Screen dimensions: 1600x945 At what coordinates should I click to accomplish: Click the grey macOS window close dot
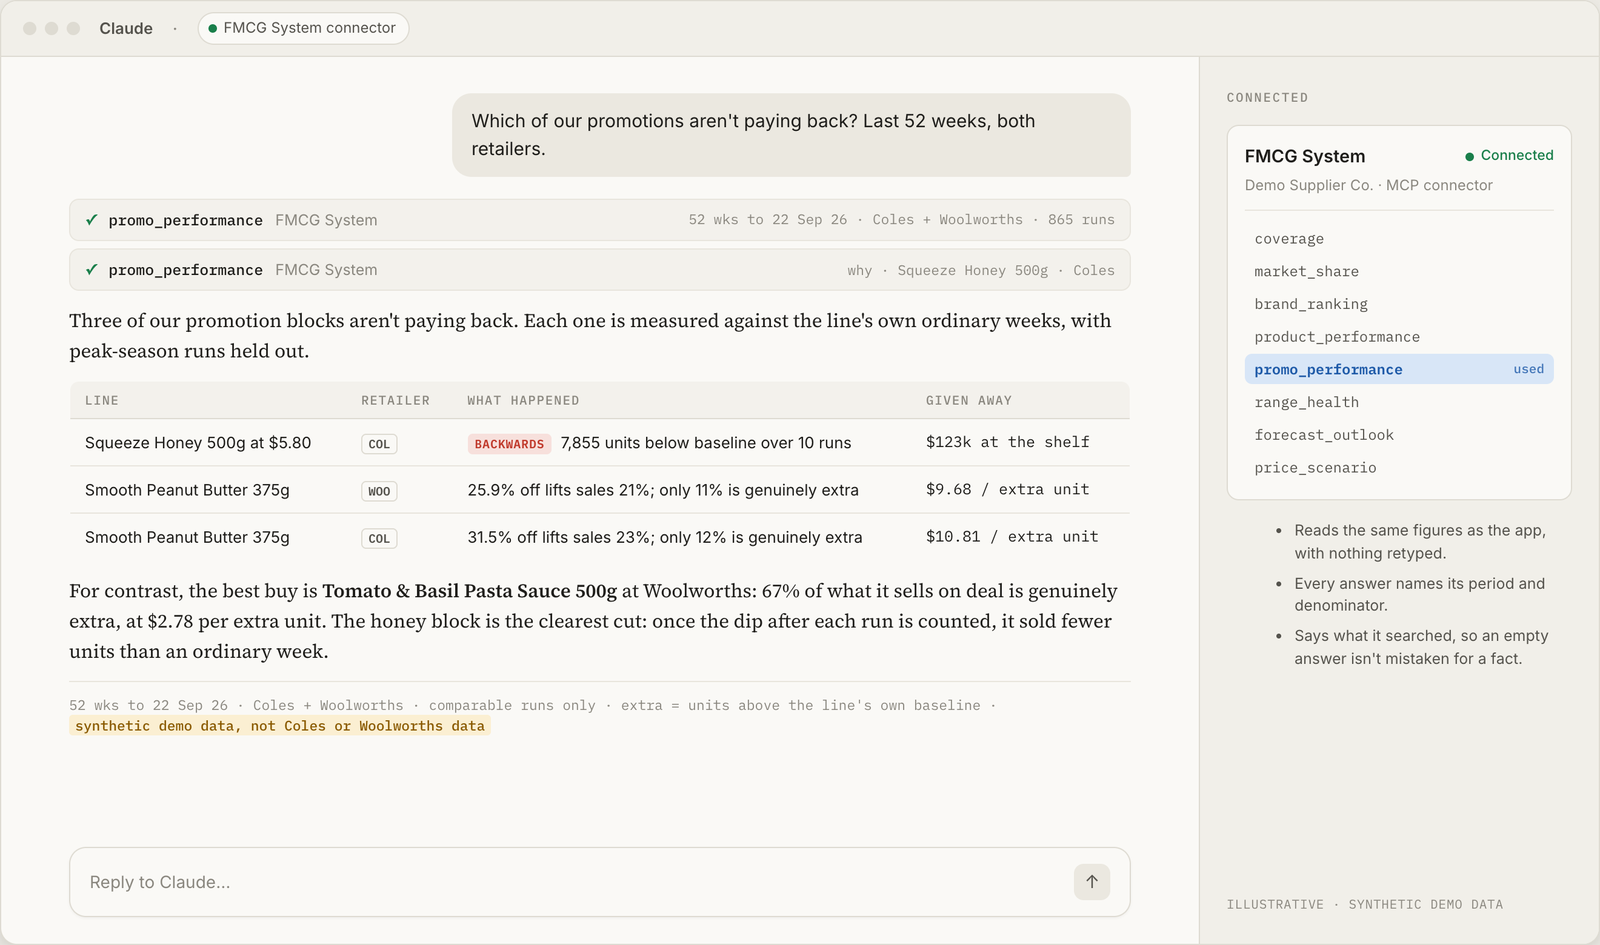pyautogui.click(x=30, y=28)
